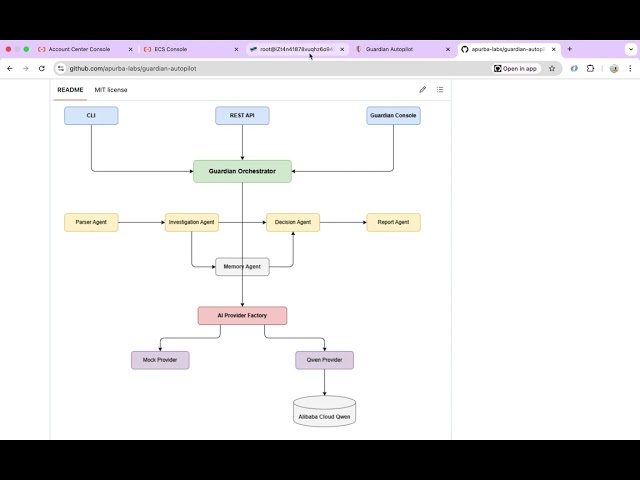Click the Alibaba Cloud Qwen cylinder

pos(324,411)
